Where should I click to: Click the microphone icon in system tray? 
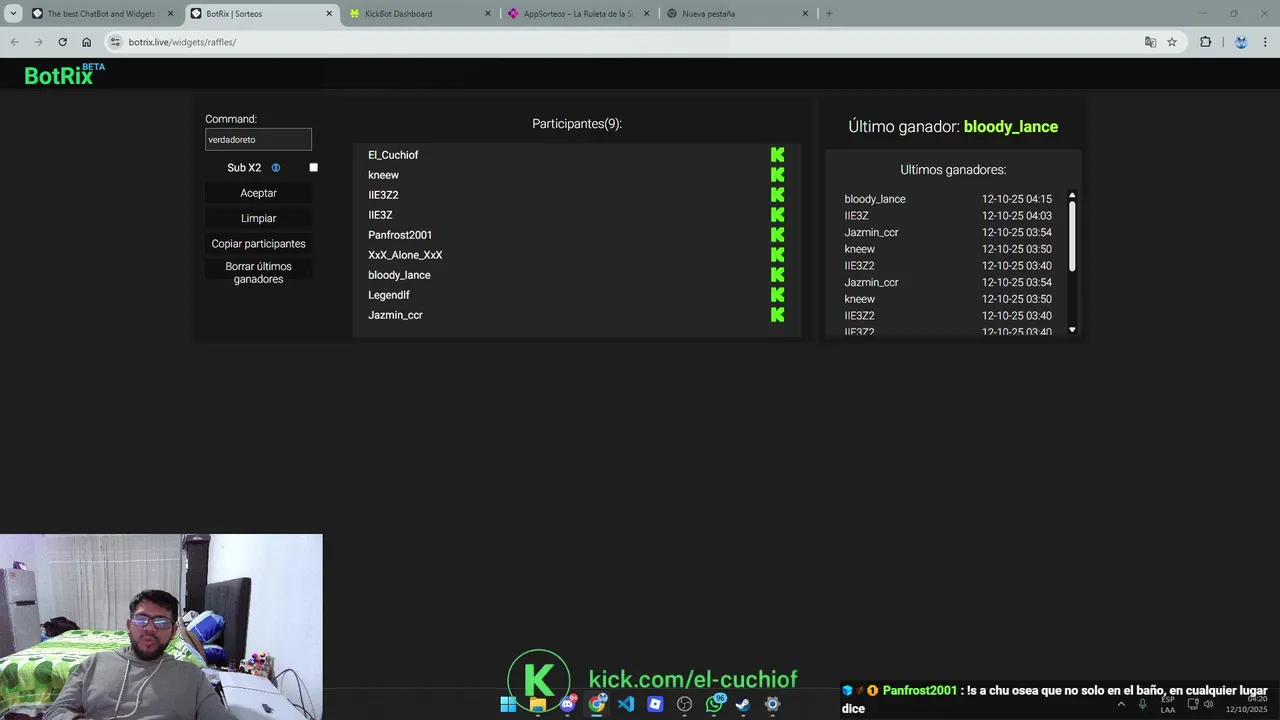[x=1142, y=704]
